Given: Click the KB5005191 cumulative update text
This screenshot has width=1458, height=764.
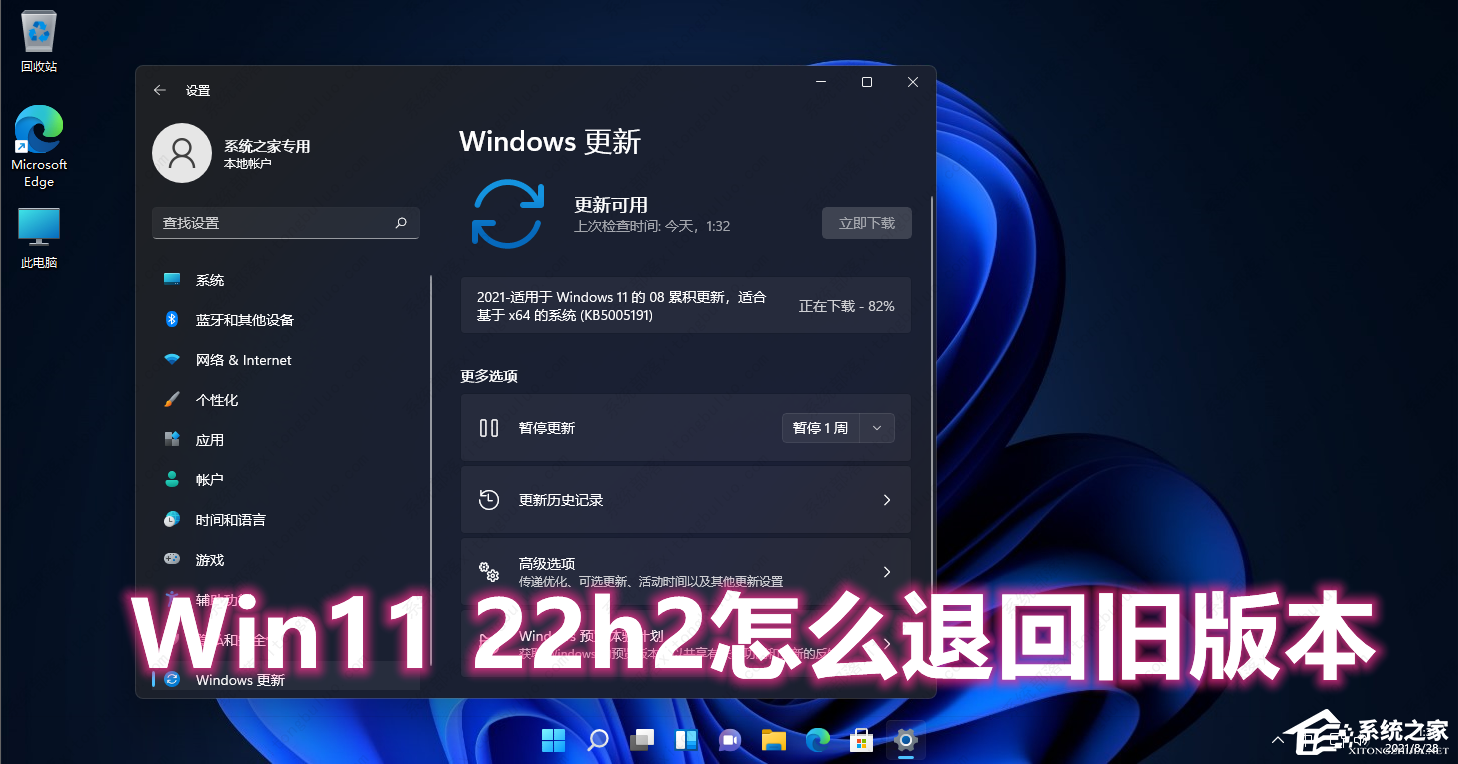Looking at the screenshot, I should point(621,306).
